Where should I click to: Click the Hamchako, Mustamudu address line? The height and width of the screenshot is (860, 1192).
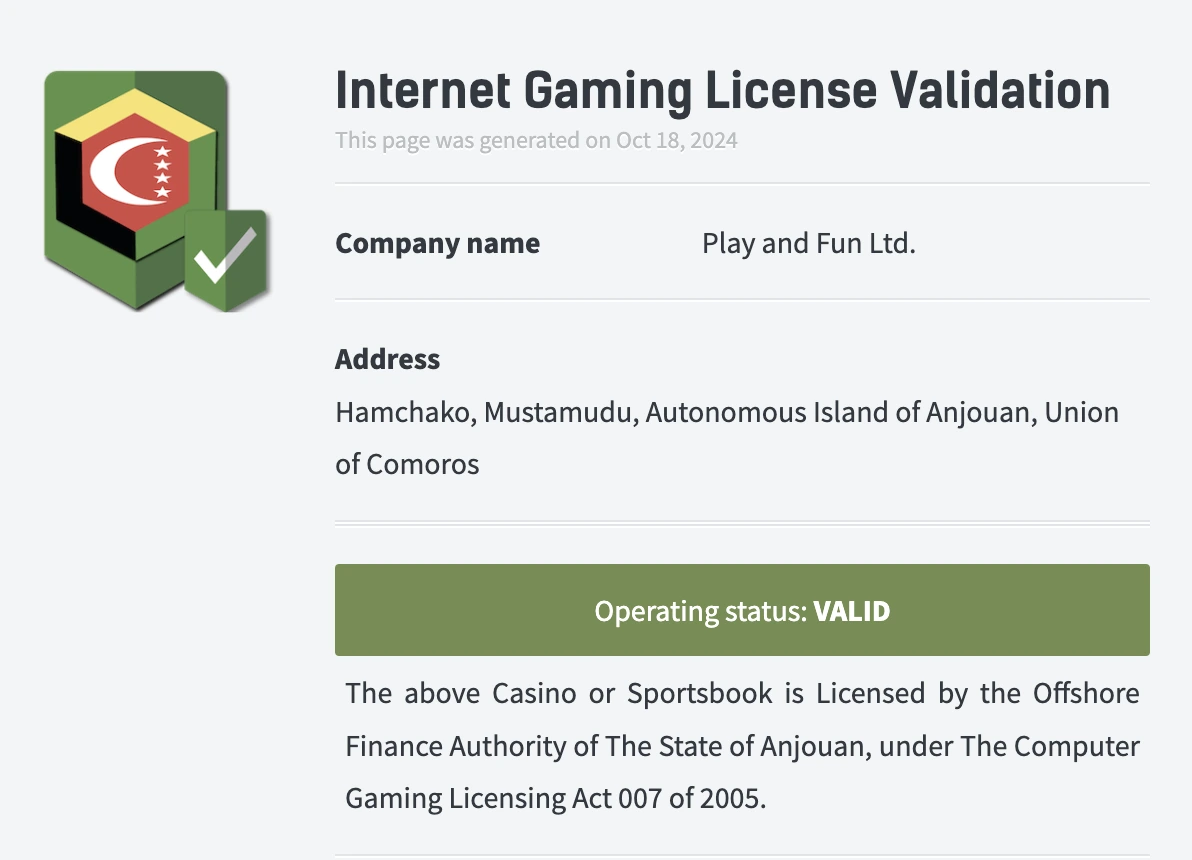click(727, 412)
